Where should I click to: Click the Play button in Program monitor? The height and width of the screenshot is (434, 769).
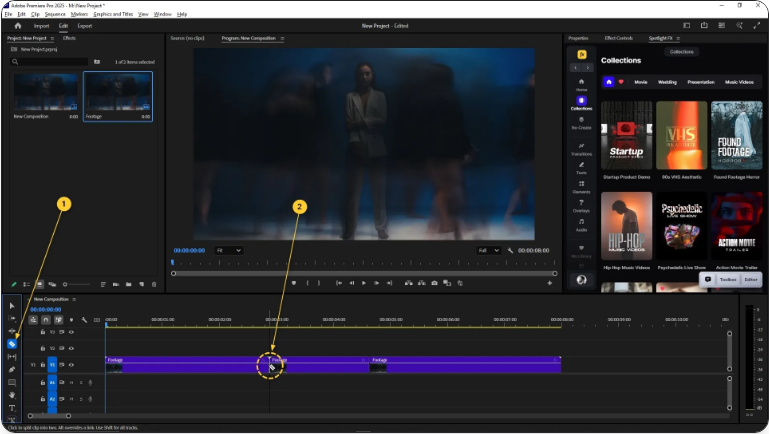[x=364, y=283]
